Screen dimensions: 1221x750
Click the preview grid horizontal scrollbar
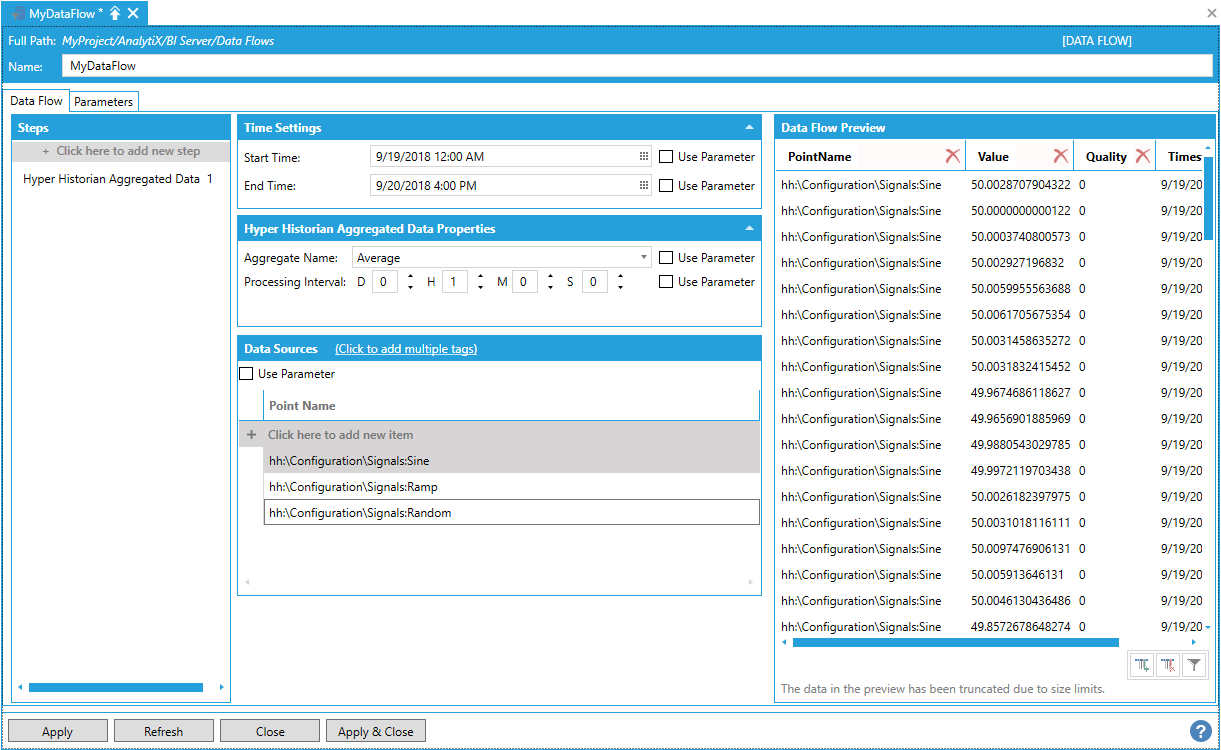click(x=955, y=642)
